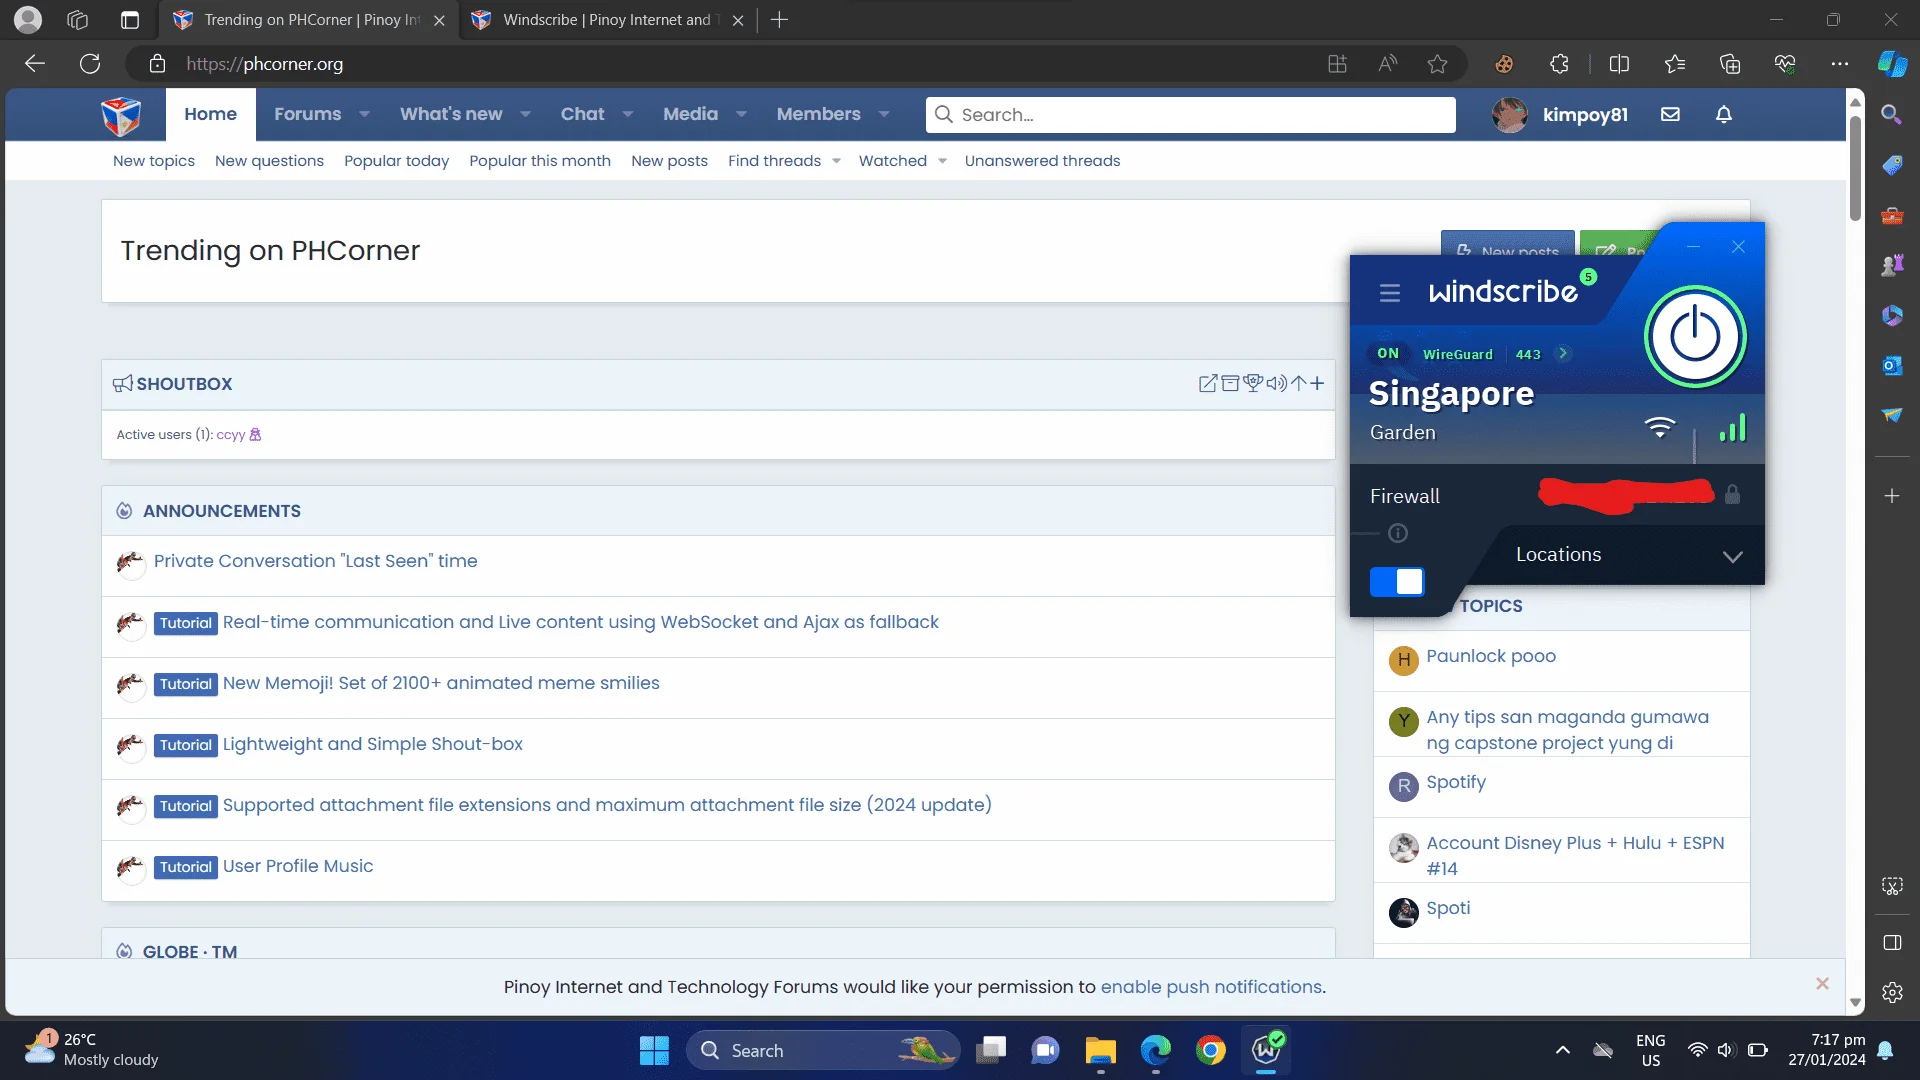This screenshot has width=1920, height=1080.
Task: Toggle the shoutbox sound speaker icon
Action: [1276, 383]
